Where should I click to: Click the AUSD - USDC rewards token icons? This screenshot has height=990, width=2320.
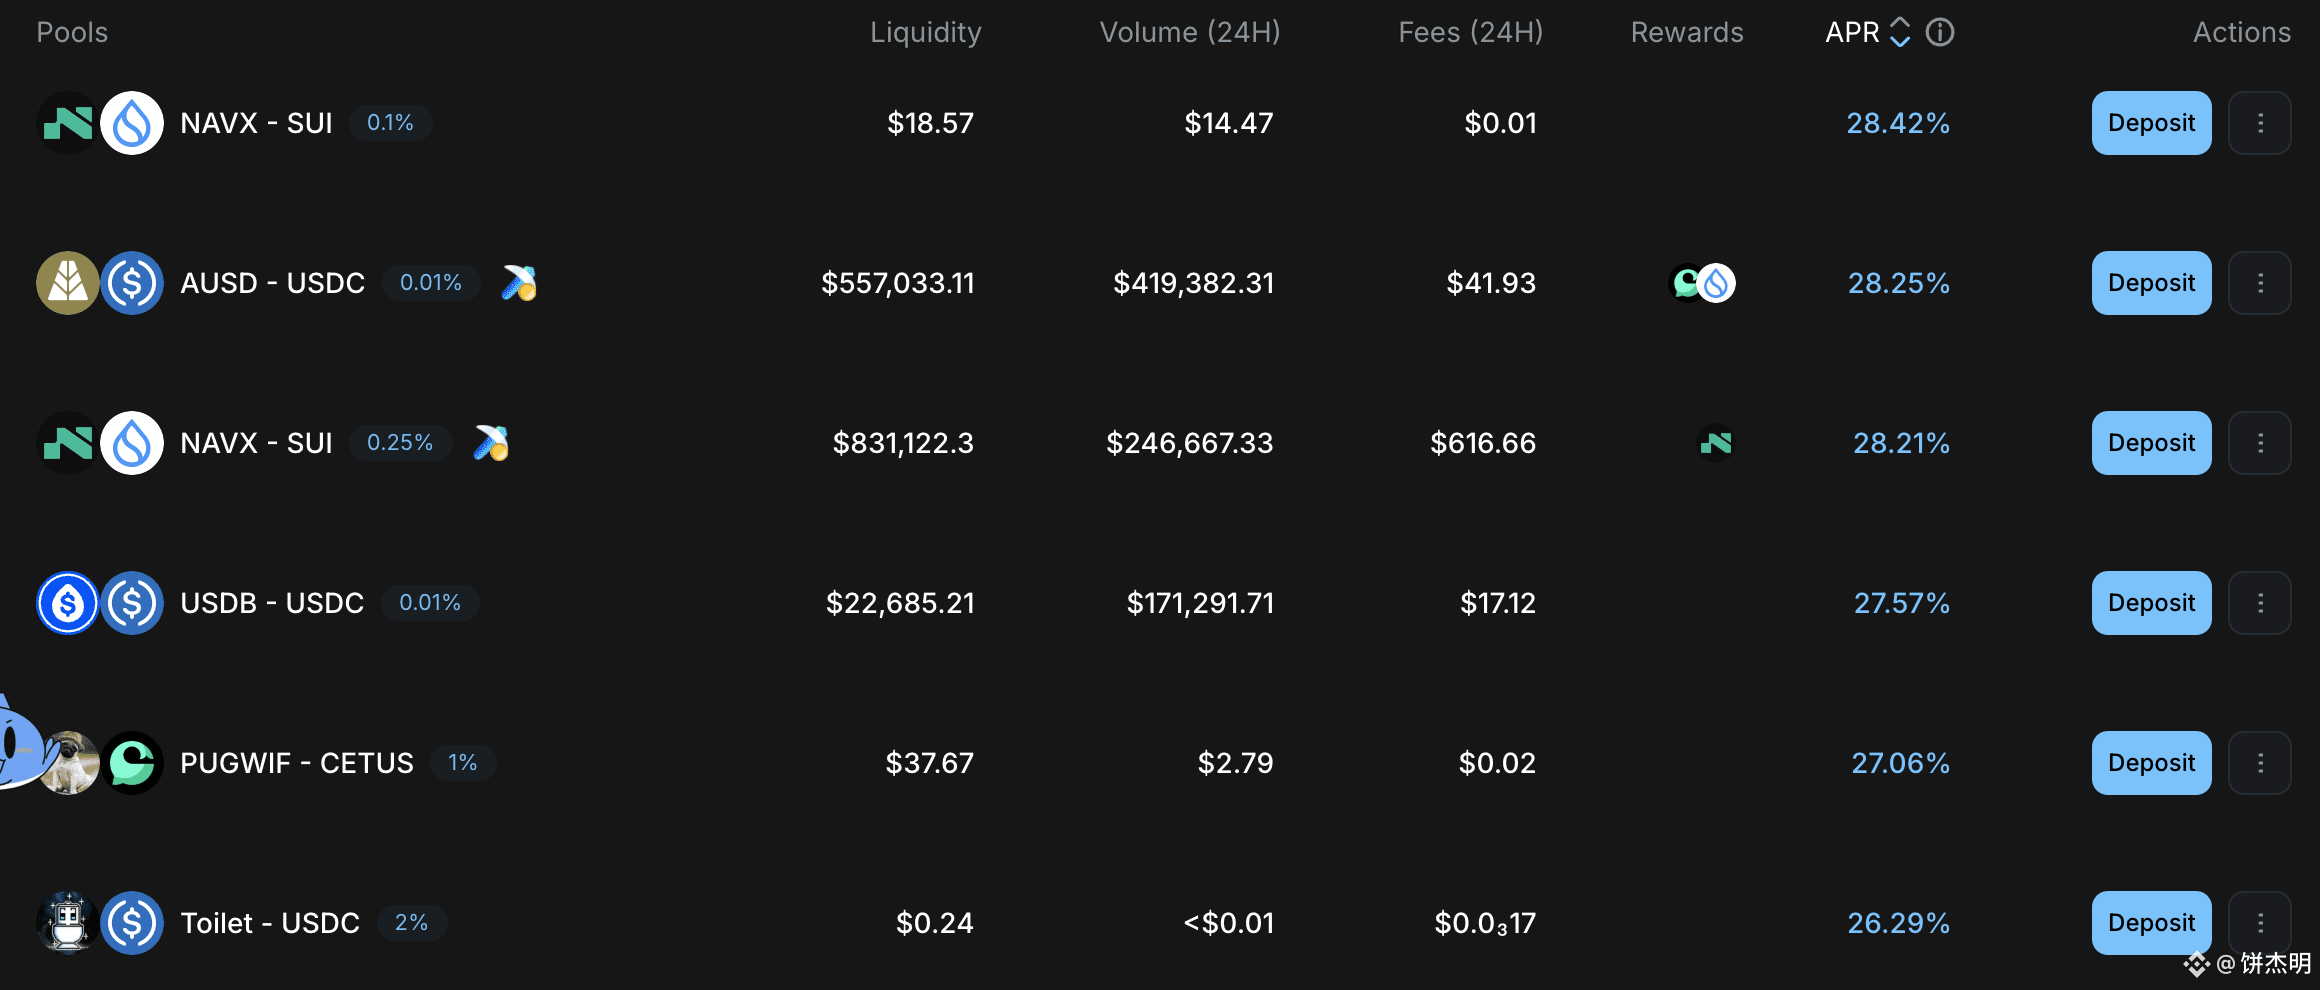(1702, 283)
